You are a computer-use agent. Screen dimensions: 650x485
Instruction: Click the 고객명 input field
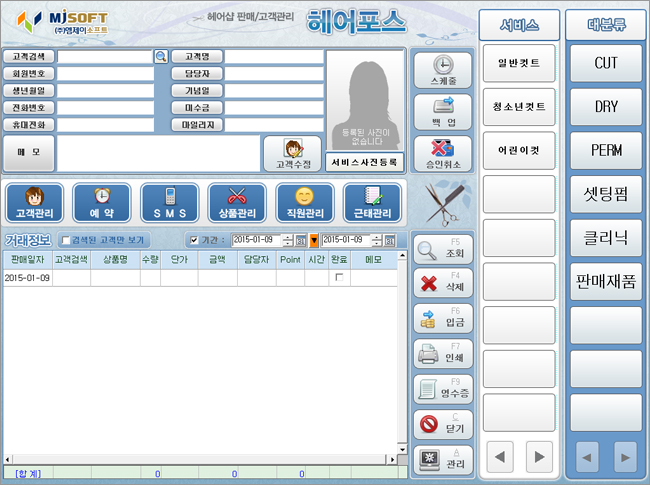click(274, 56)
